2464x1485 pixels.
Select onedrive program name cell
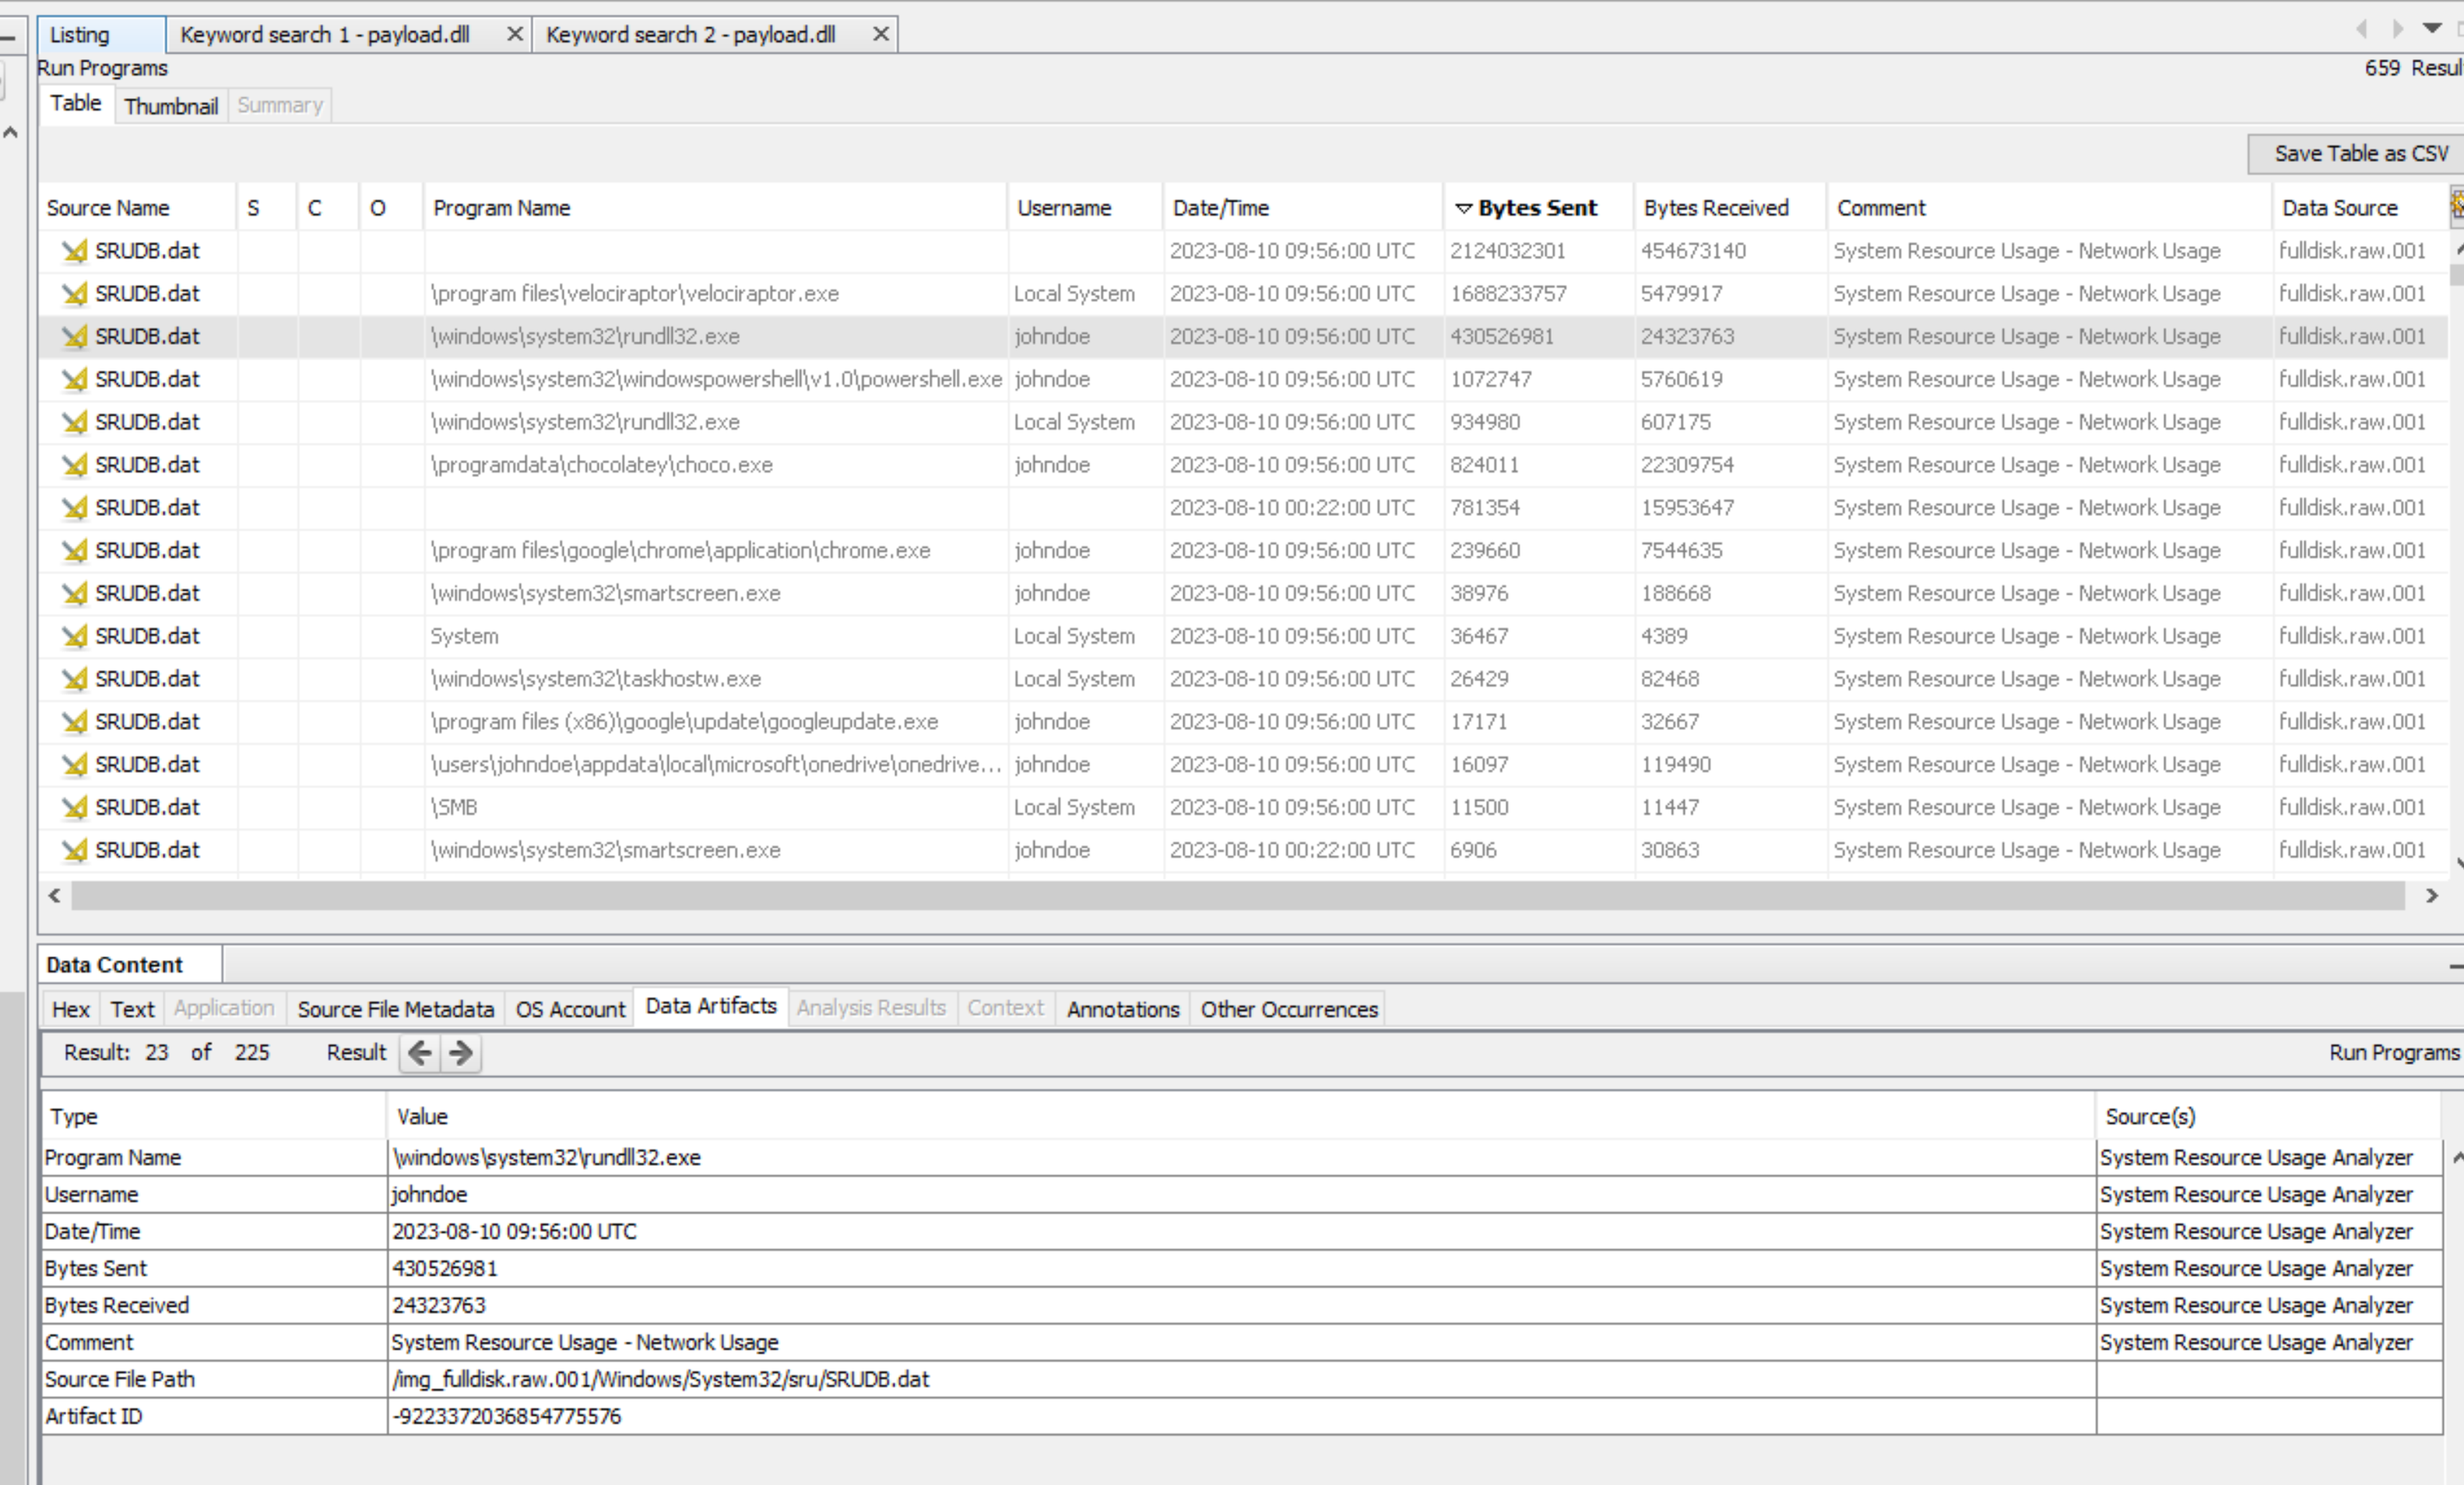(716, 765)
